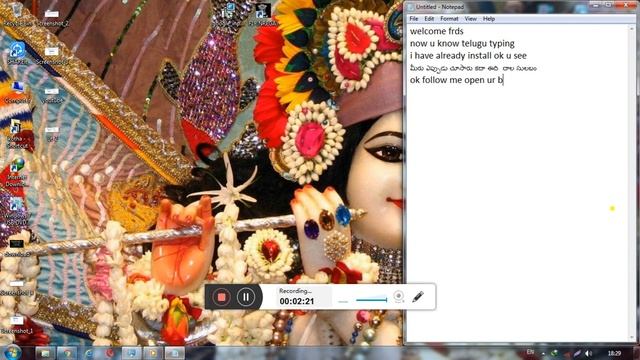Open Notepad's View menu

point(470,19)
